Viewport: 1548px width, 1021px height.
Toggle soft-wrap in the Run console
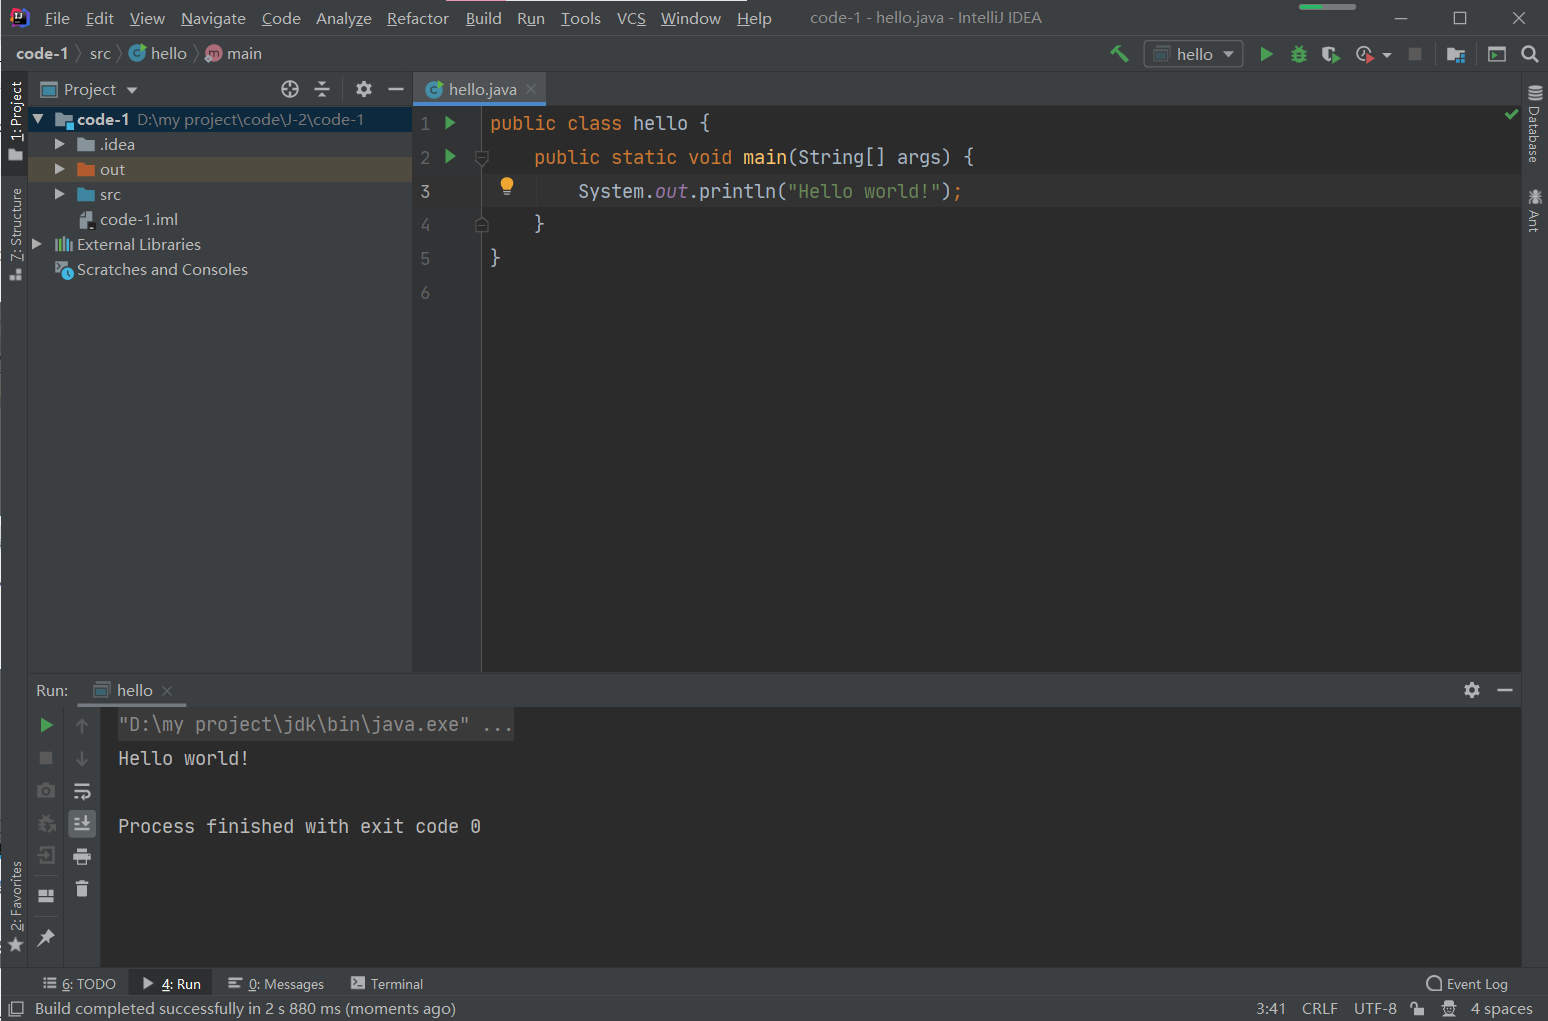pos(82,791)
